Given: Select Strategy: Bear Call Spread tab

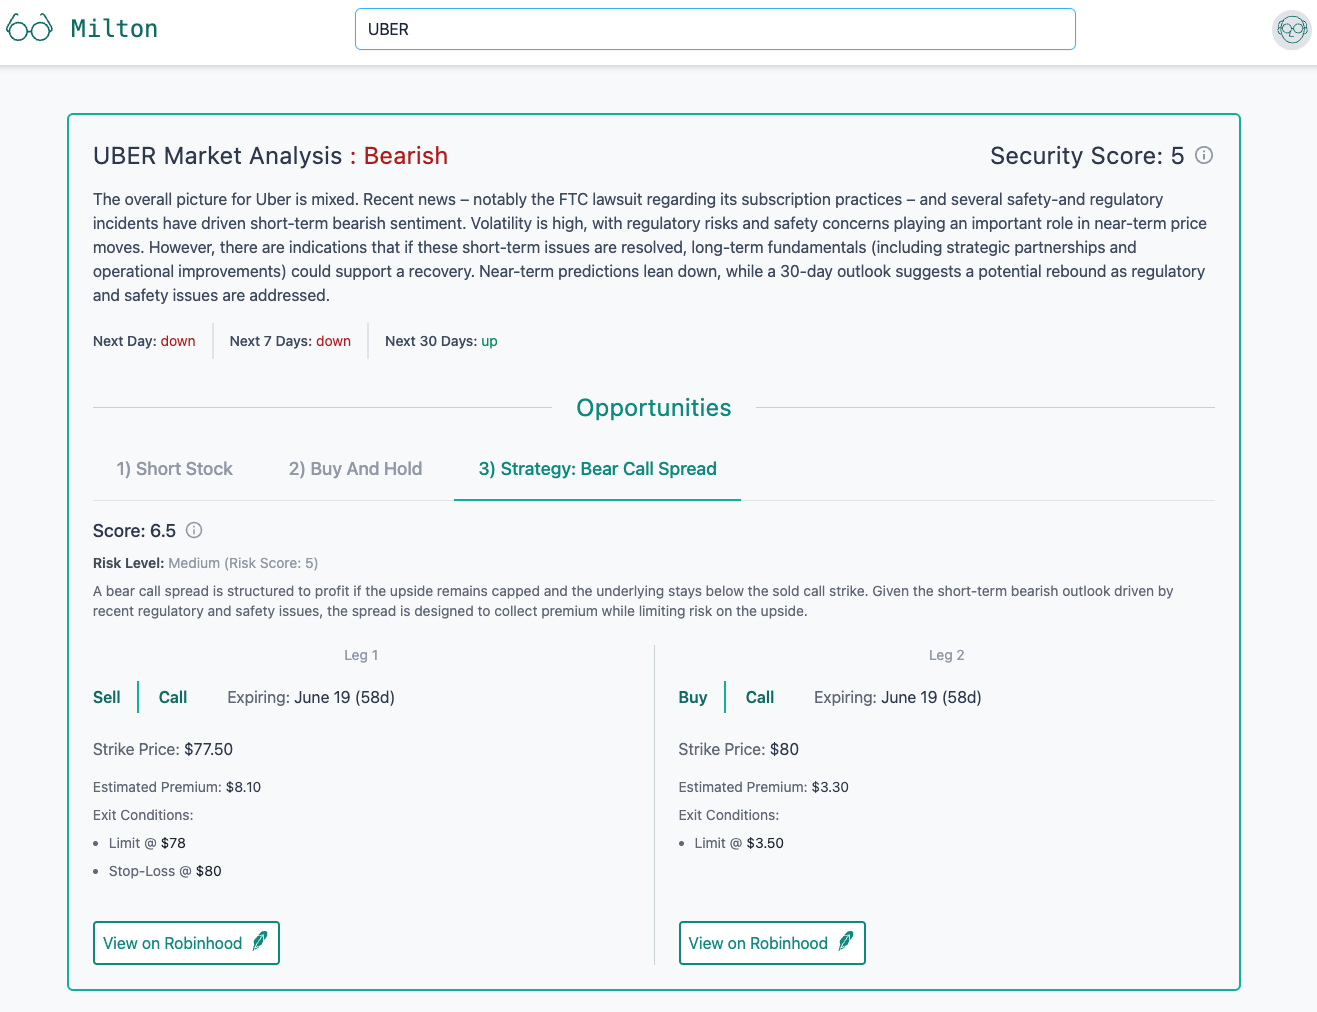Looking at the screenshot, I should [x=597, y=469].
